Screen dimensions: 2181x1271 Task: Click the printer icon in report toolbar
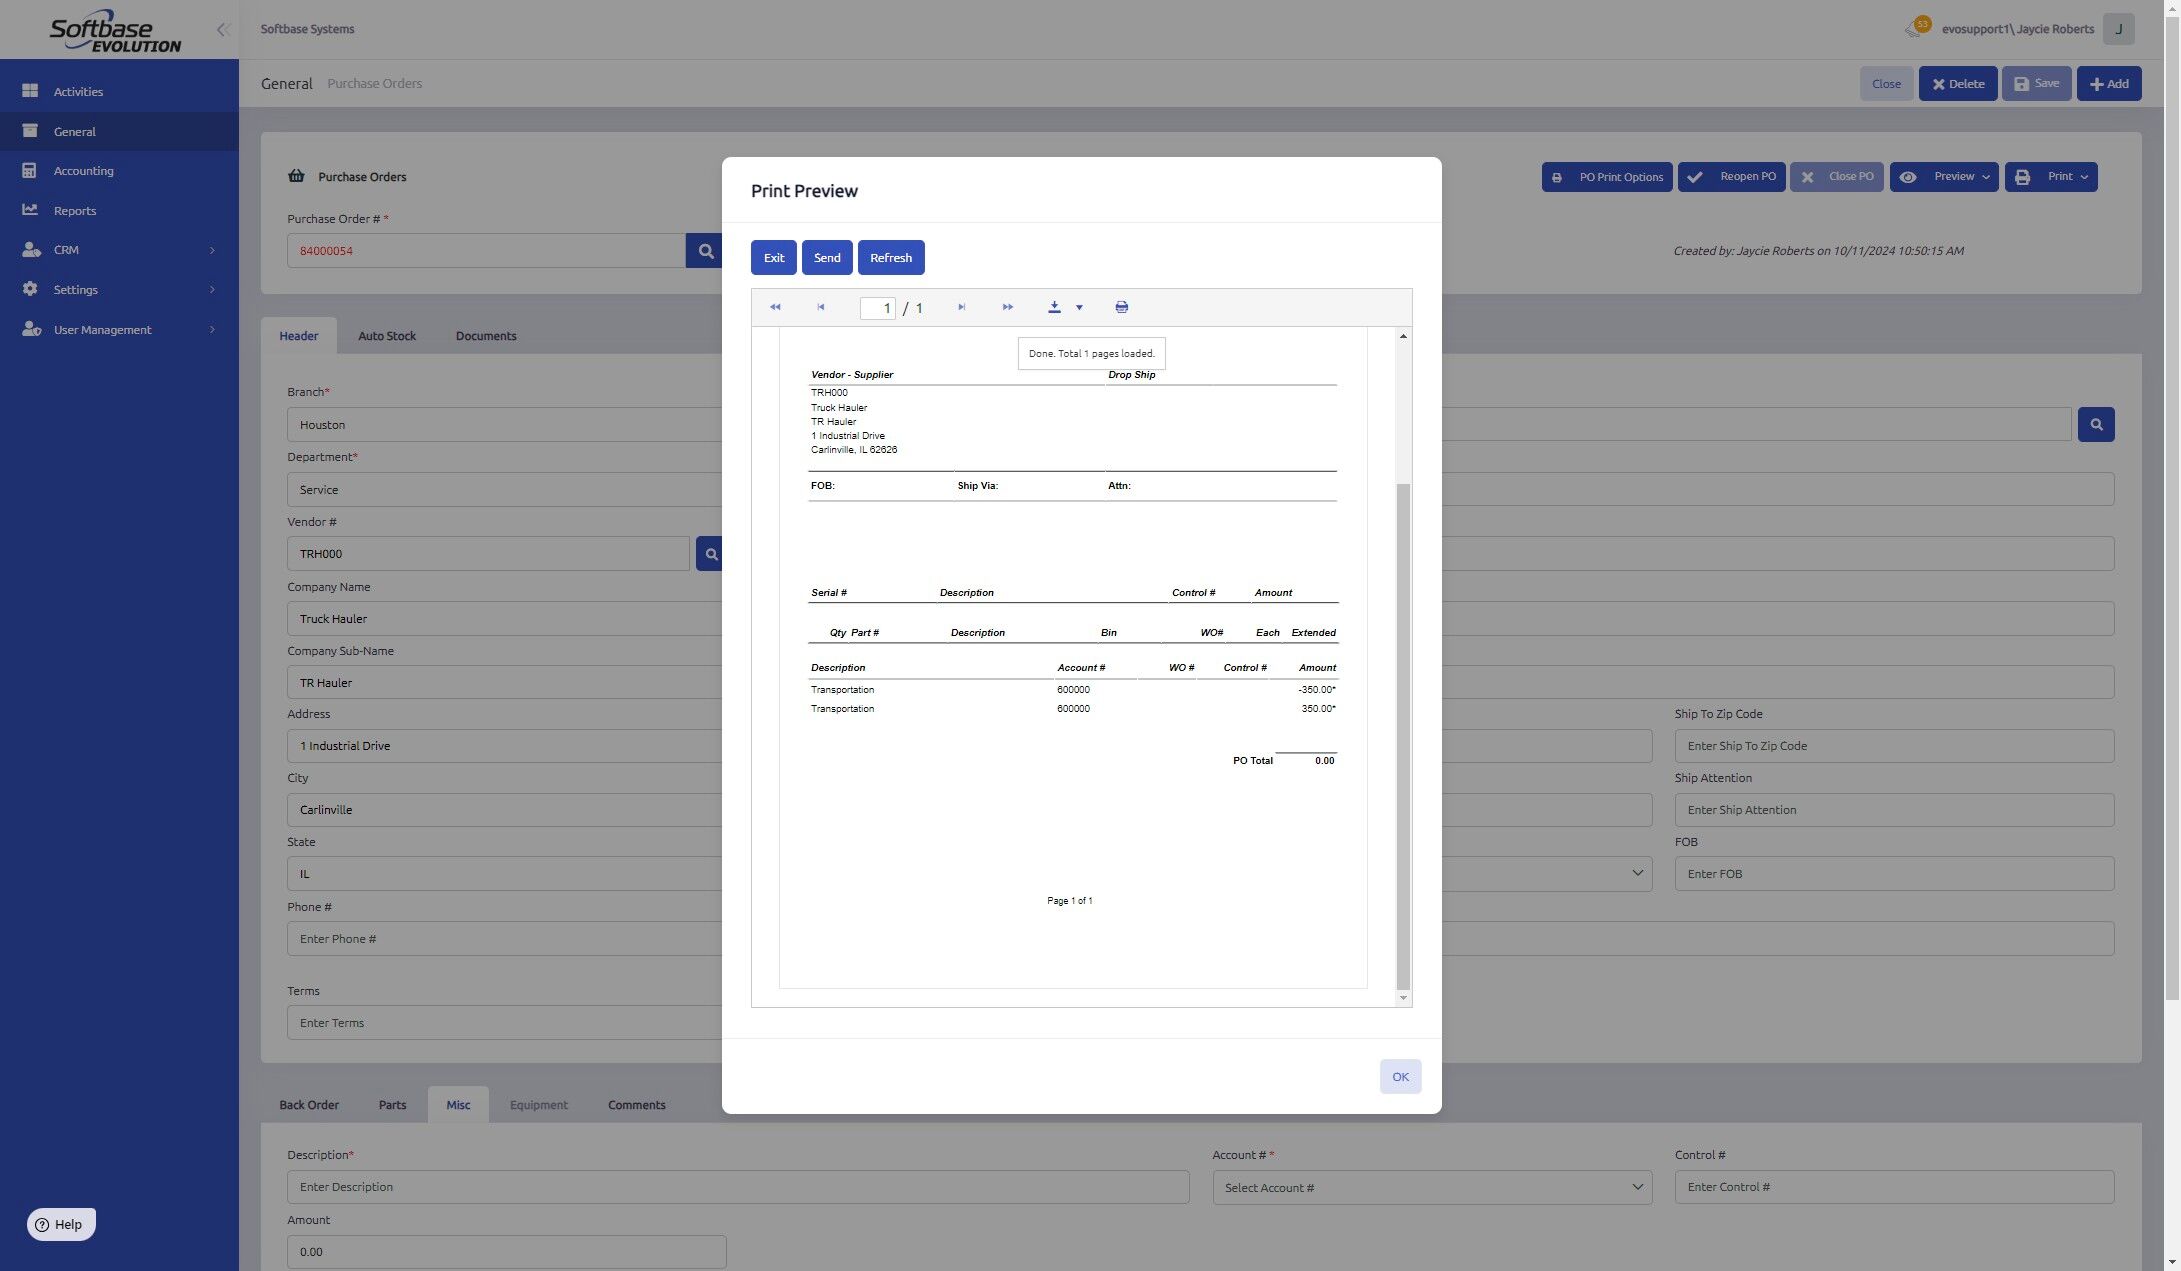coord(1121,307)
